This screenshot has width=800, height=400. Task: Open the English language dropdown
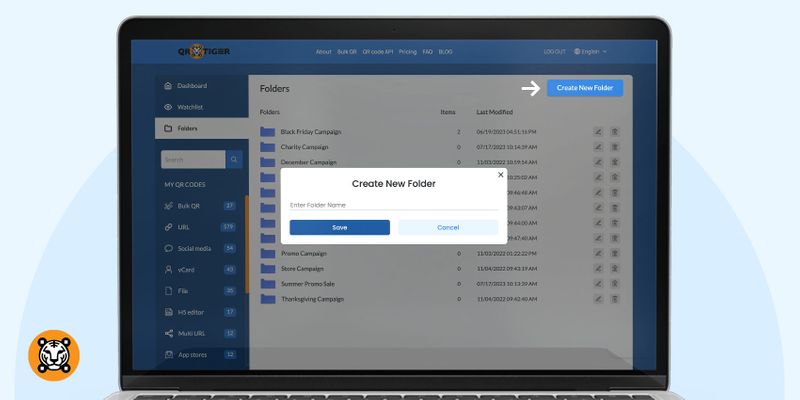pyautogui.click(x=590, y=52)
